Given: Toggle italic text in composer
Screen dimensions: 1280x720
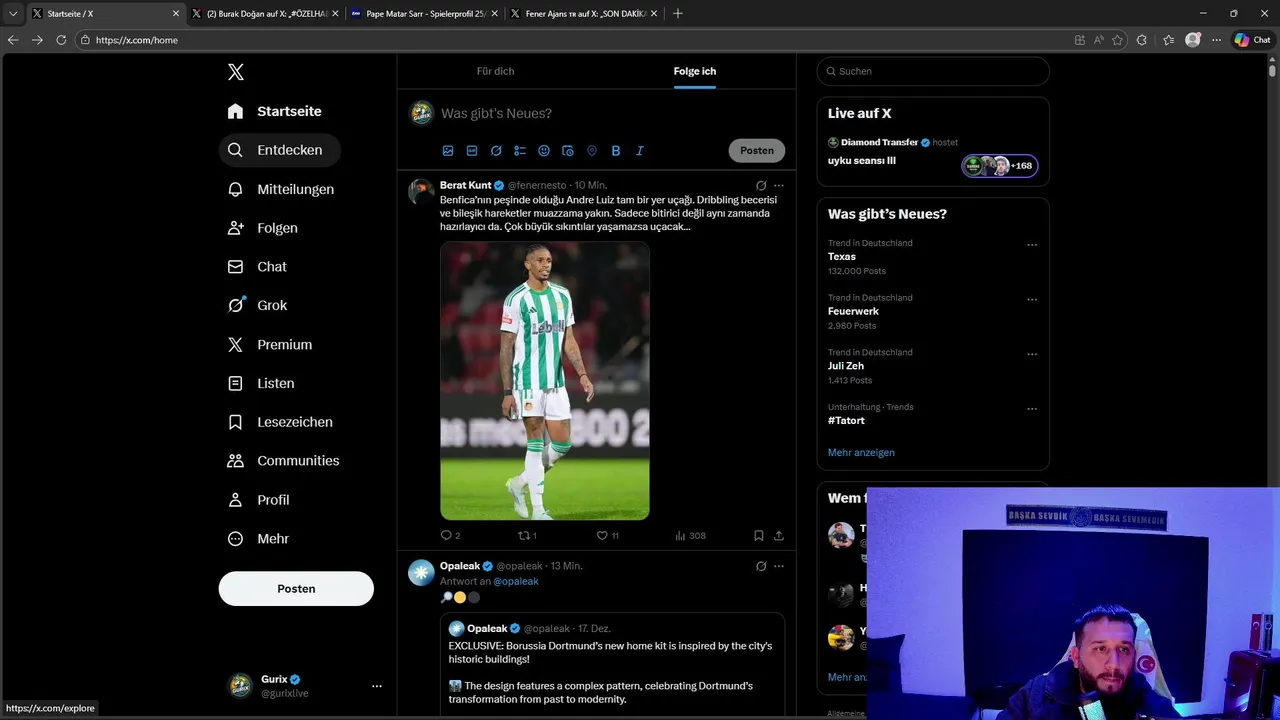Looking at the screenshot, I should (640, 151).
